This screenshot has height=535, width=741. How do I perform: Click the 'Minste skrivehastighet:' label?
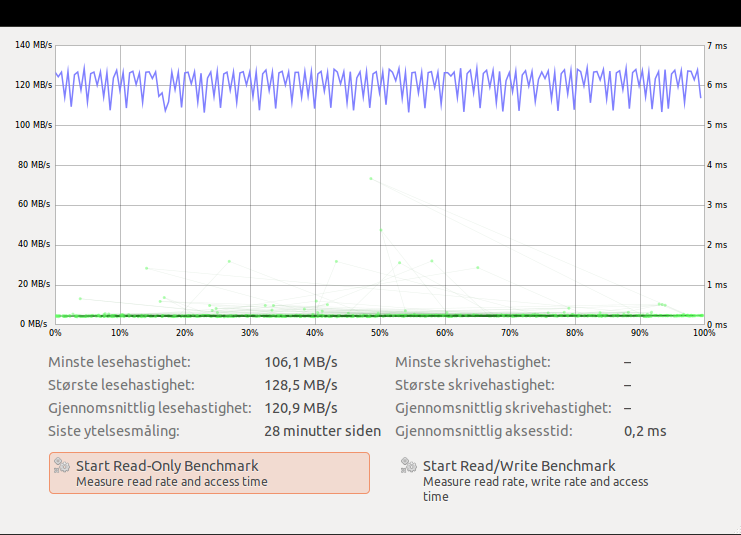473,362
